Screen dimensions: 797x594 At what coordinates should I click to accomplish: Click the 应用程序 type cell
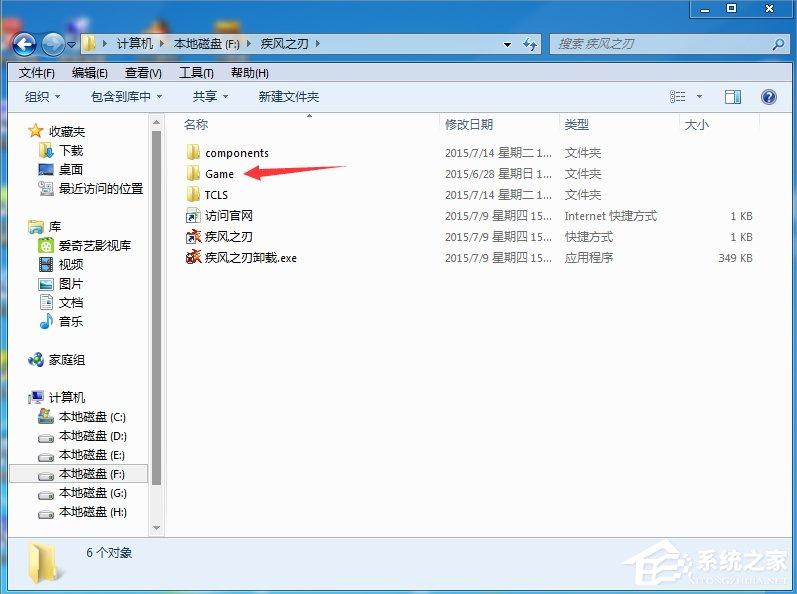point(589,258)
